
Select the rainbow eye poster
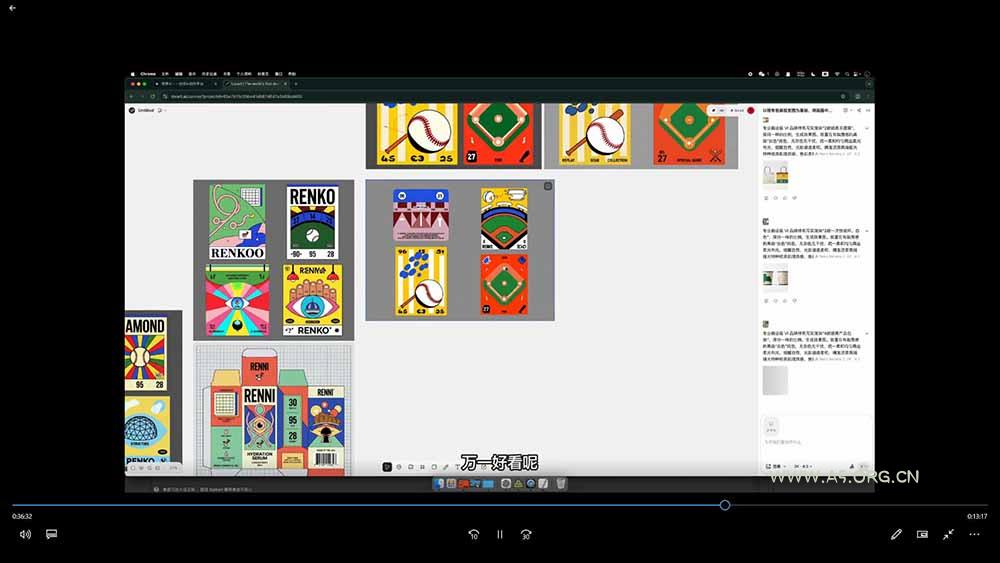tap(237, 300)
